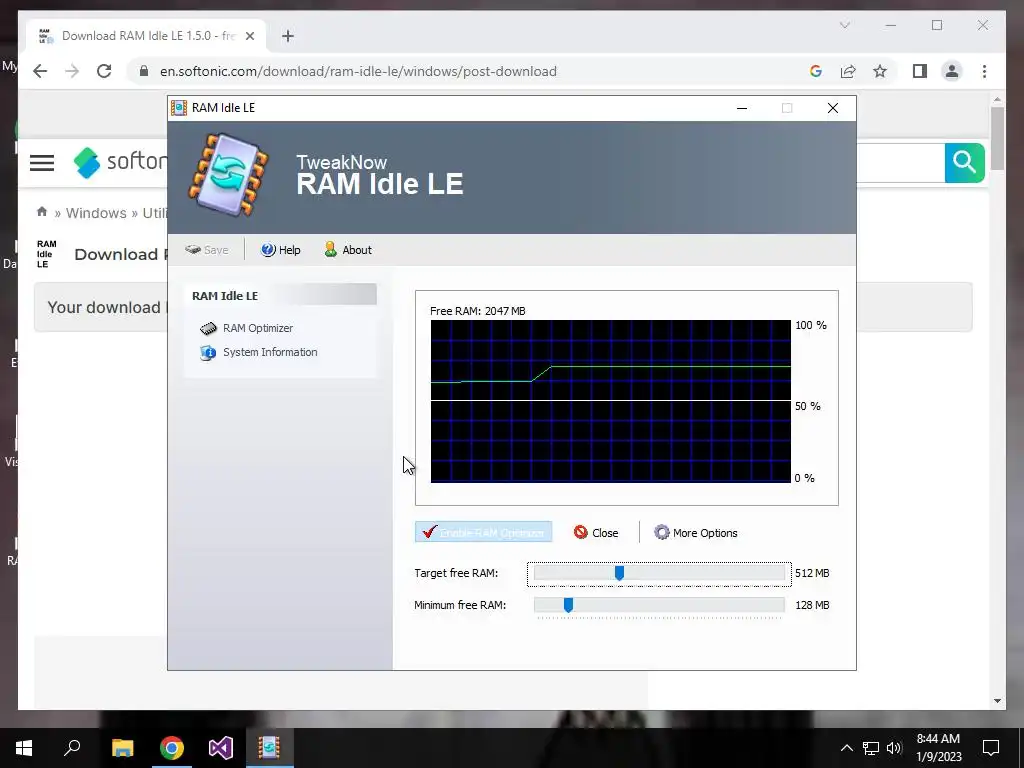1024x768 pixels.
Task: Click the RAM Idle LE title bar icon
Action: click(x=179, y=108)
